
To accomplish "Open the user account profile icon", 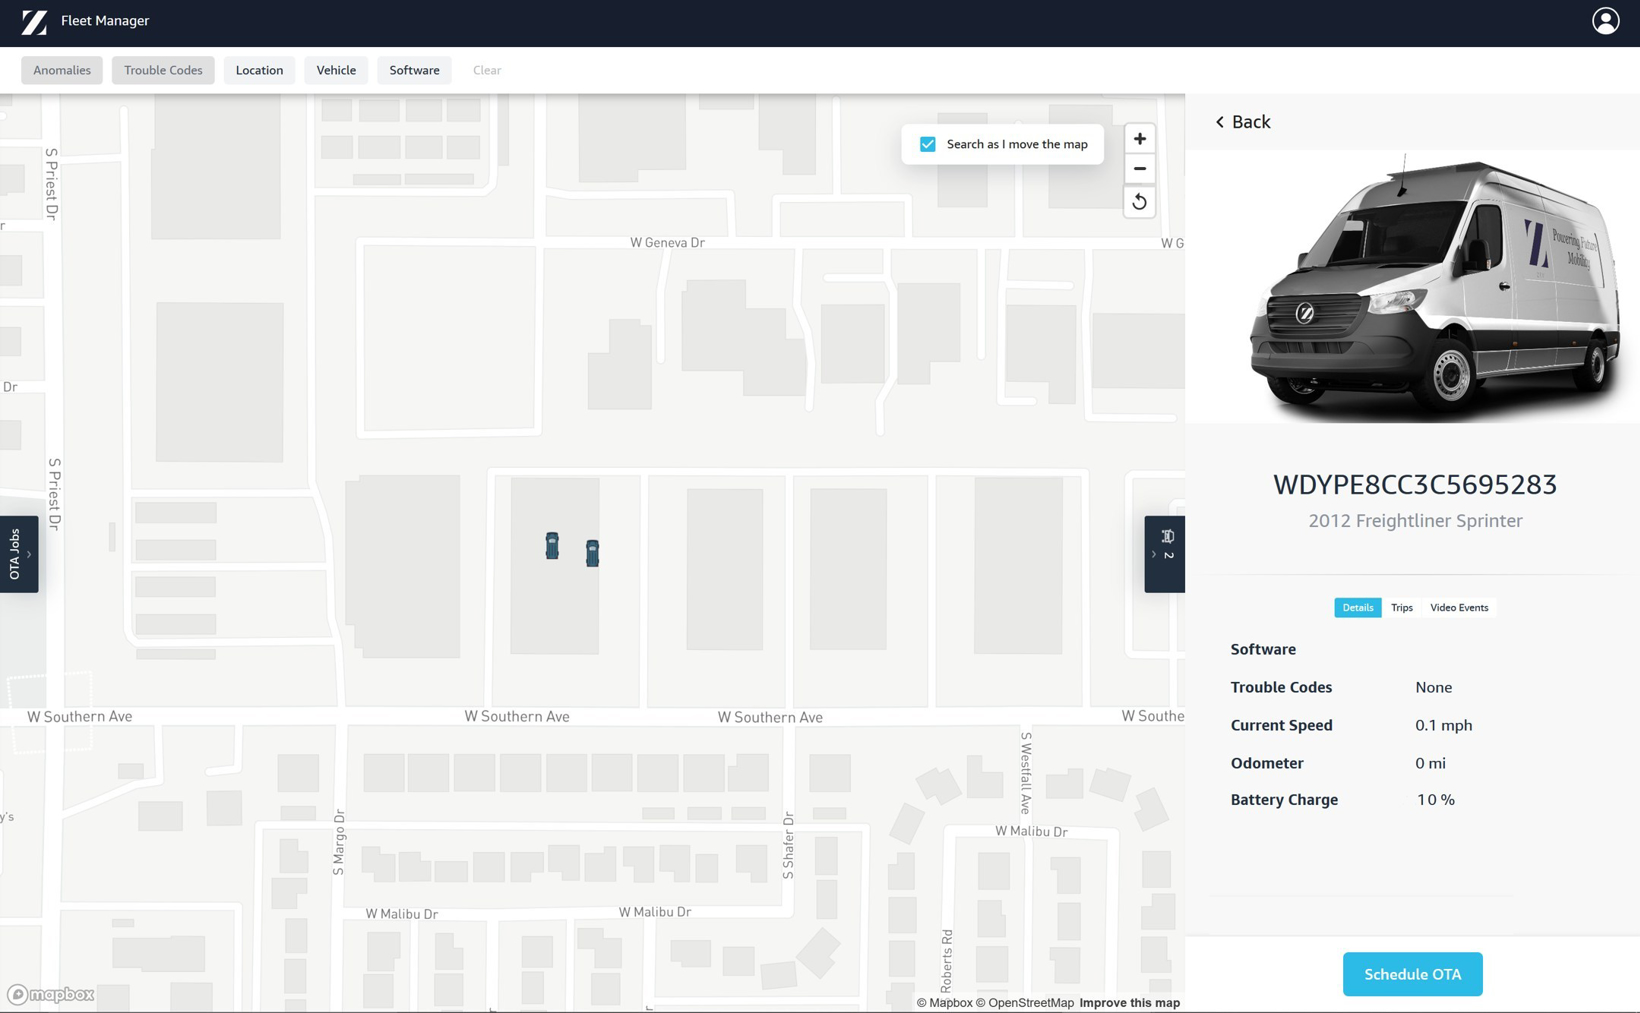I will pos(1605,21).
